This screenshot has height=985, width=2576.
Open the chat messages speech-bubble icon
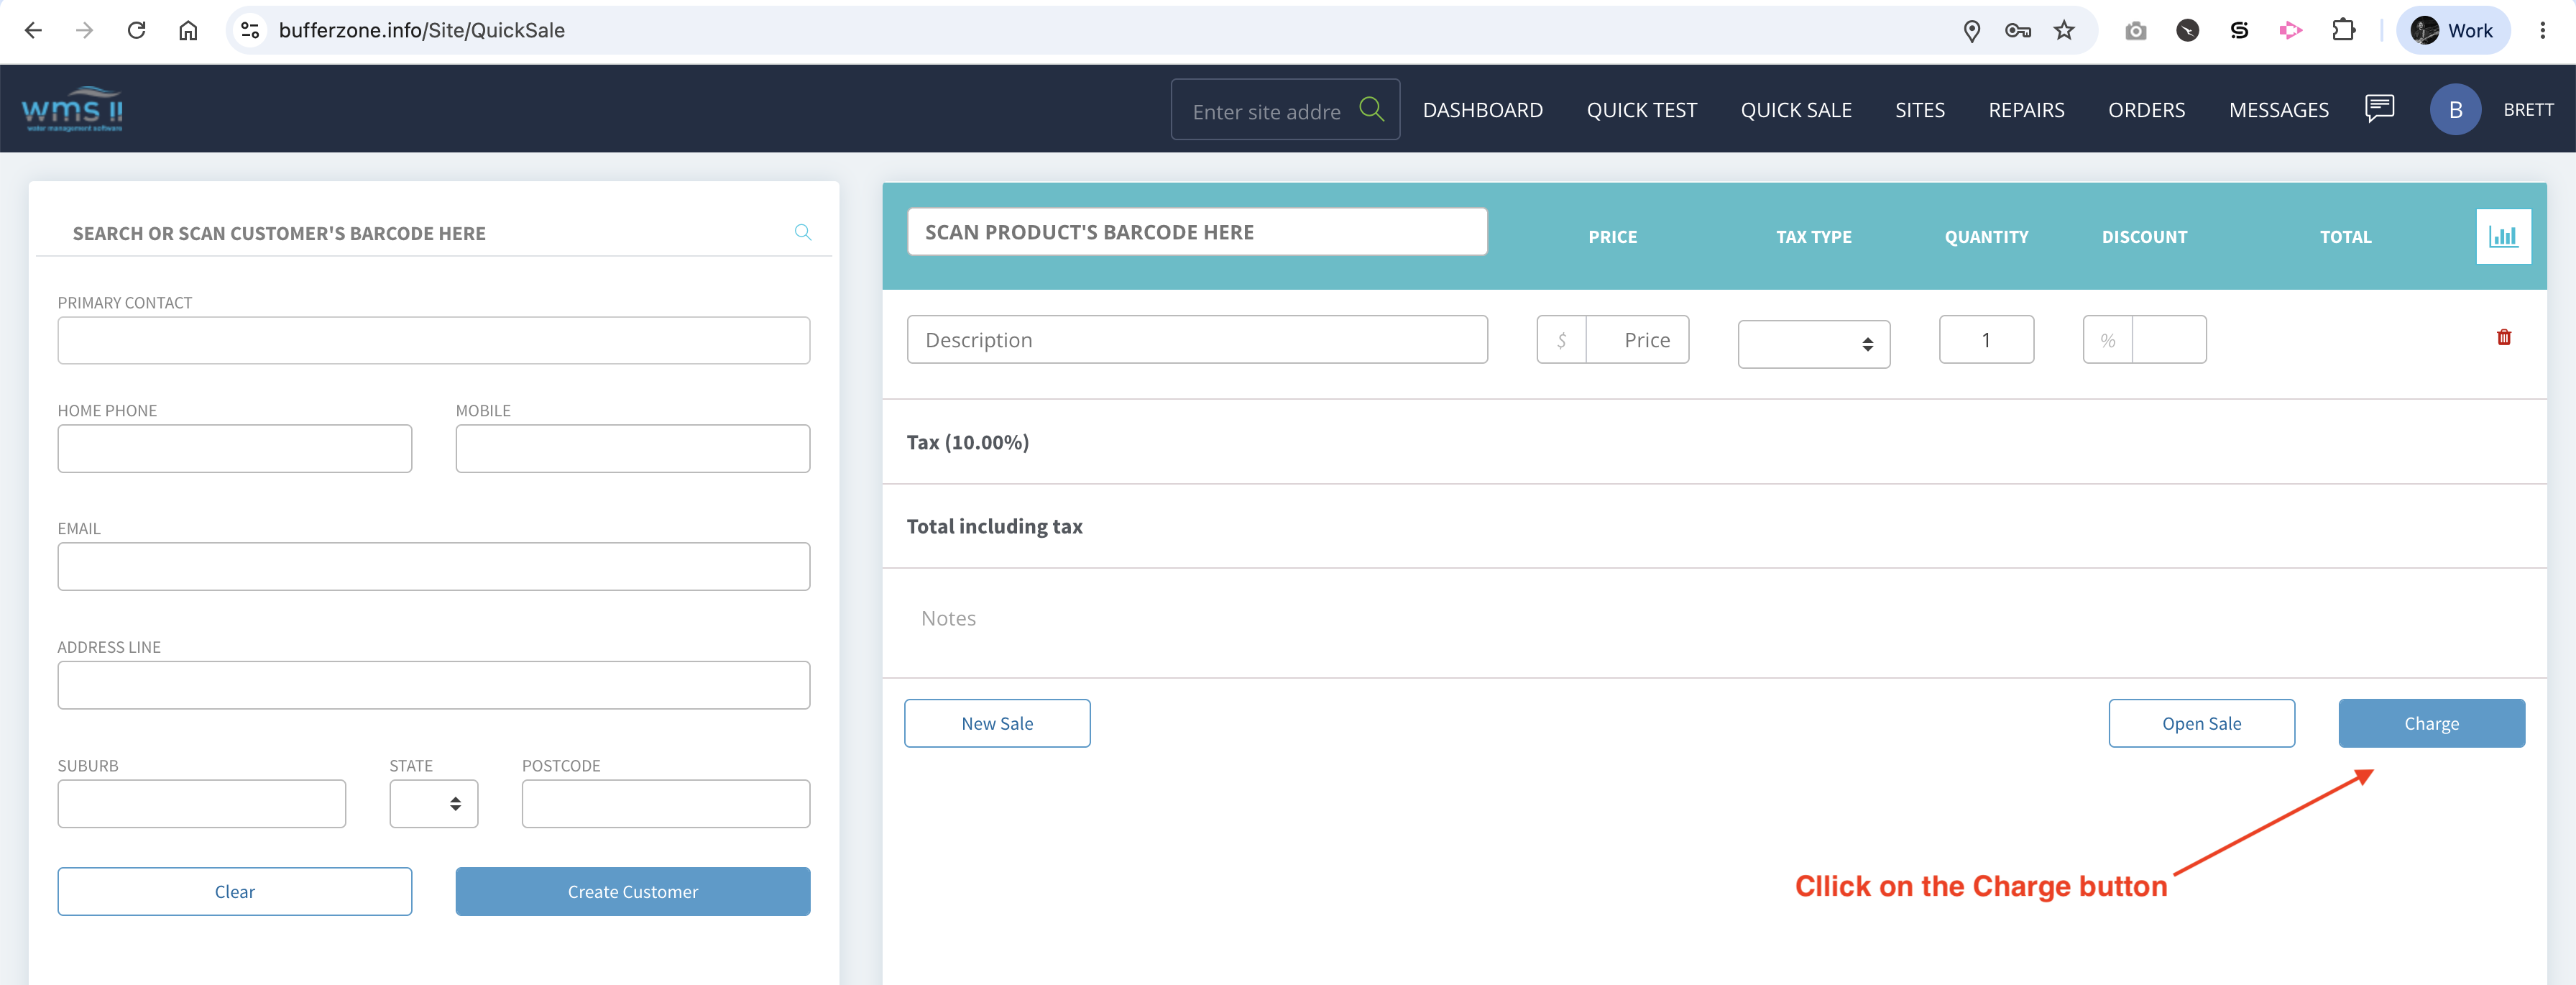tap(2379, 108)
